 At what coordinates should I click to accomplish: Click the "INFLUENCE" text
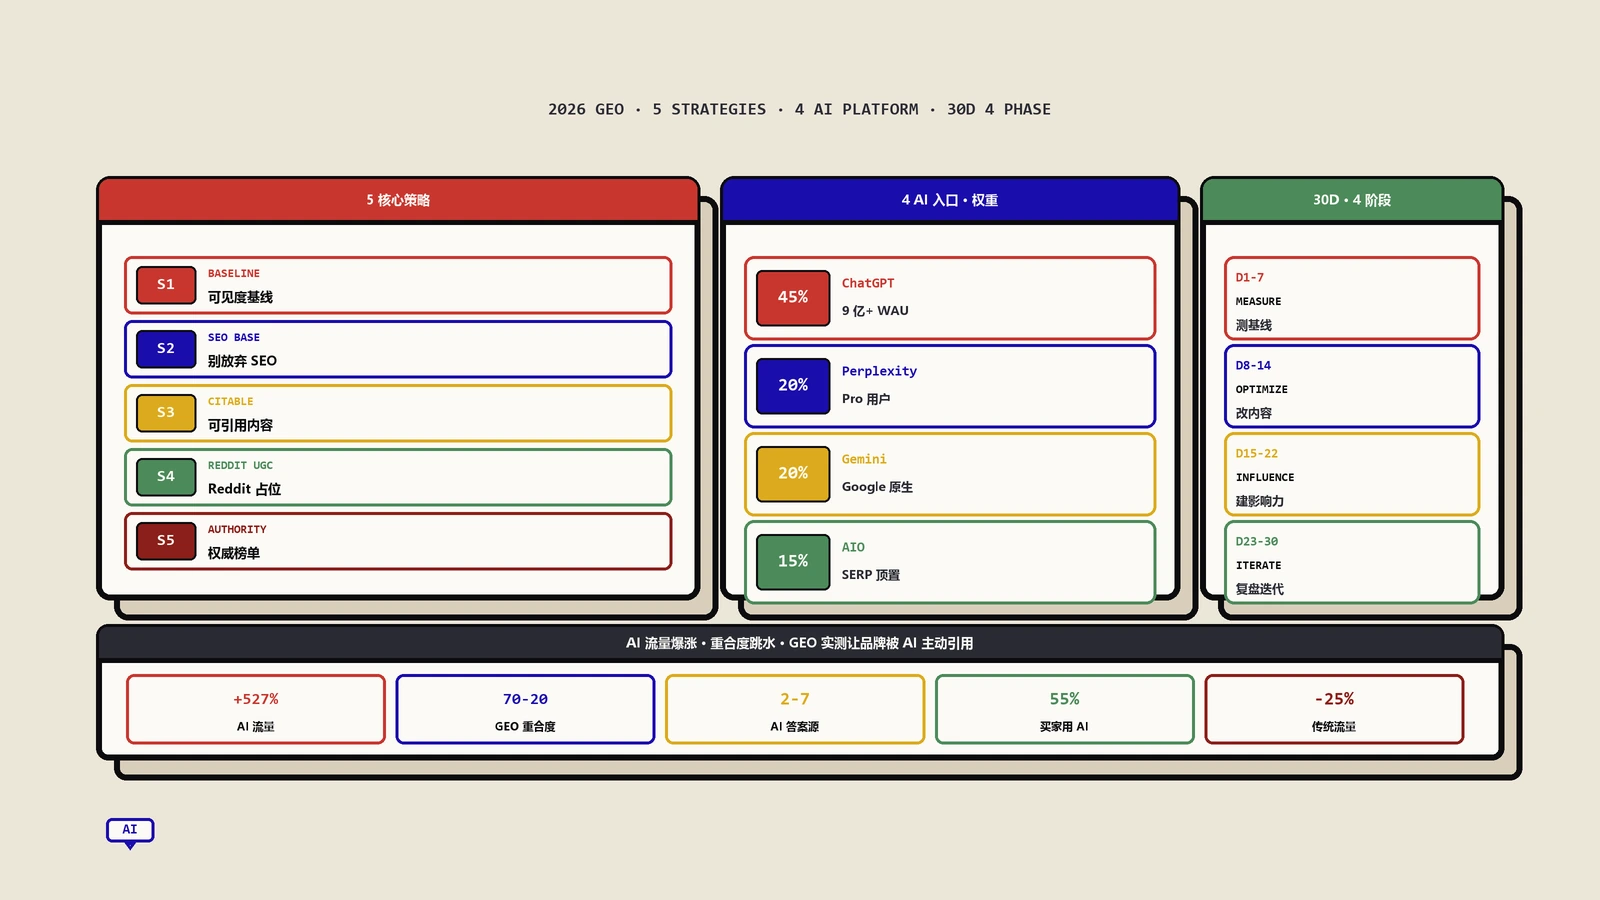(1265, 478)
